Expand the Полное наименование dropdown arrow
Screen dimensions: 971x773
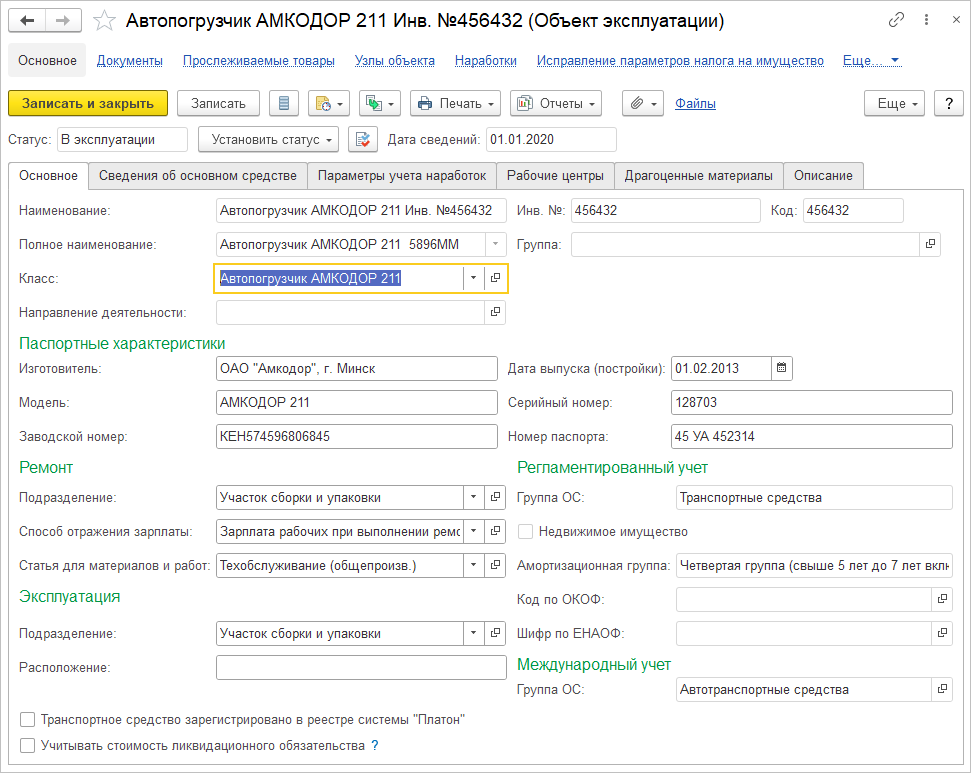pyautogui.click(x=495, y=244)
